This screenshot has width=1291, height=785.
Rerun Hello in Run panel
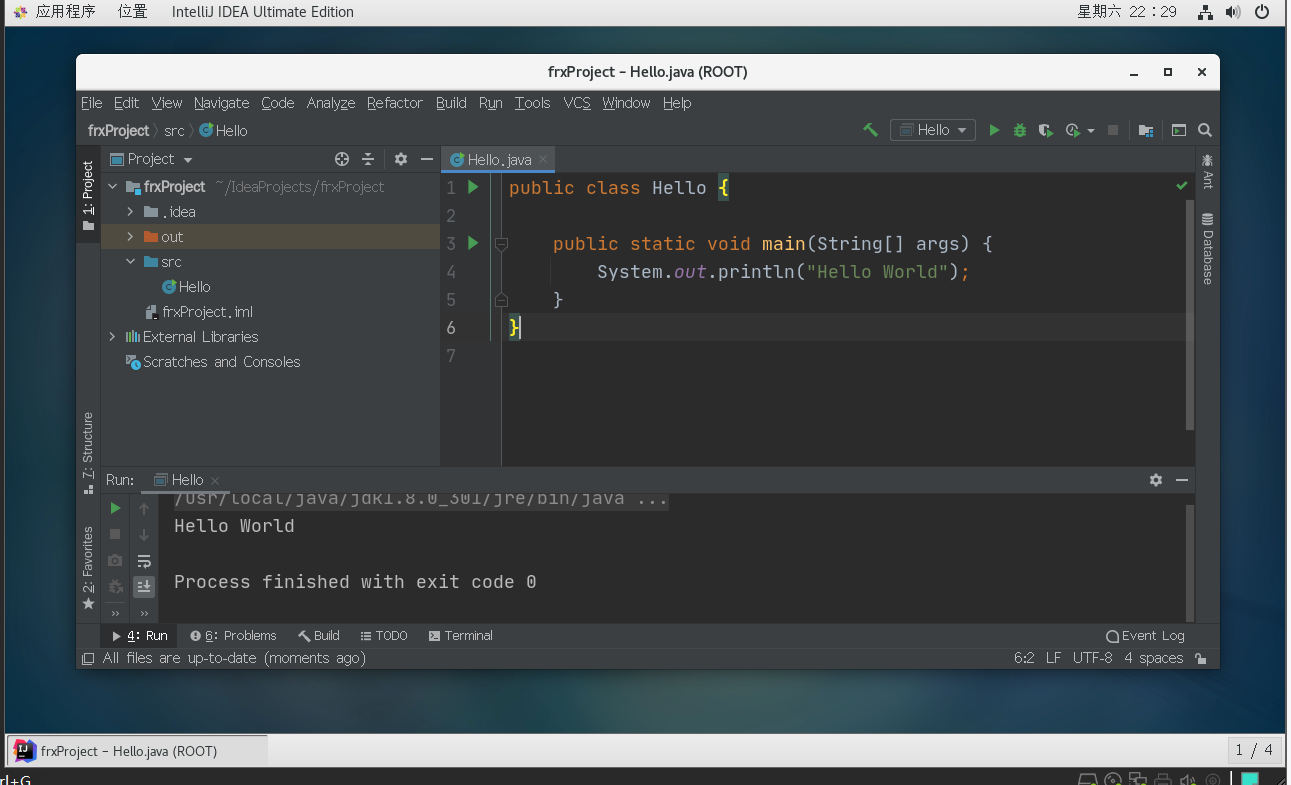(x=115, y=508)
